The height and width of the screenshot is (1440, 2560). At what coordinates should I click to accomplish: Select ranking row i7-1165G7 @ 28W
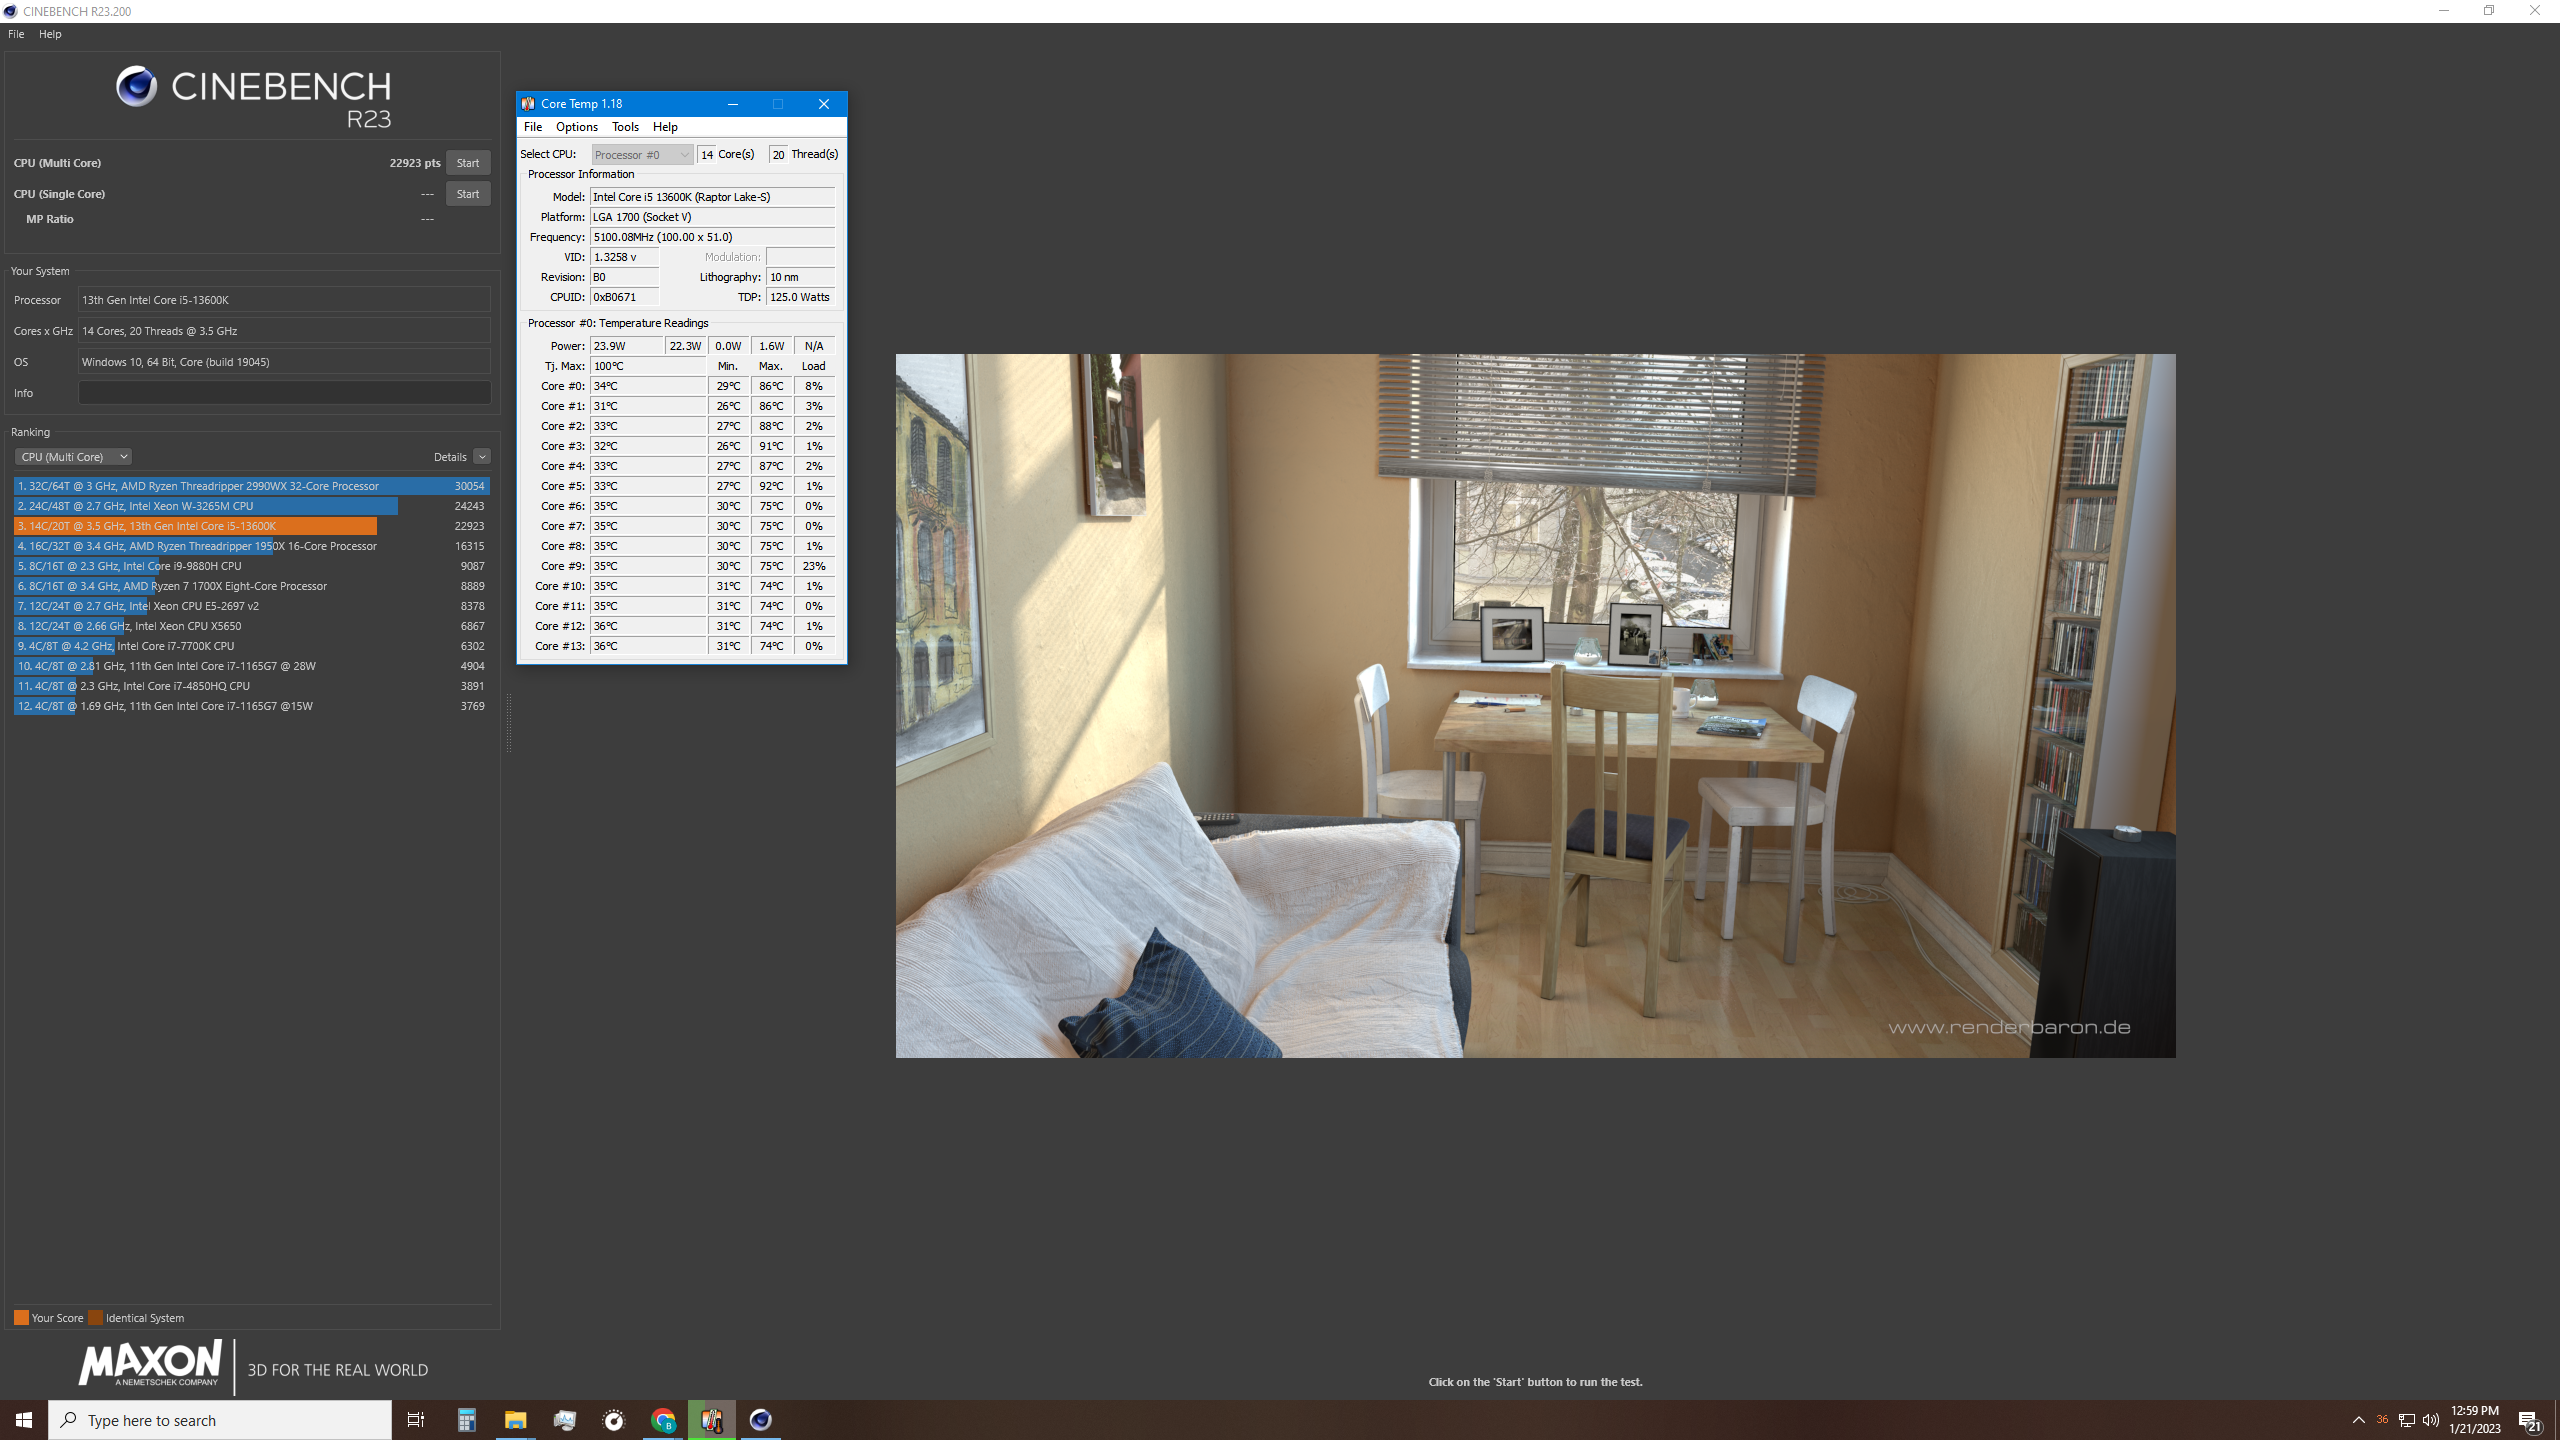(251, 666)
